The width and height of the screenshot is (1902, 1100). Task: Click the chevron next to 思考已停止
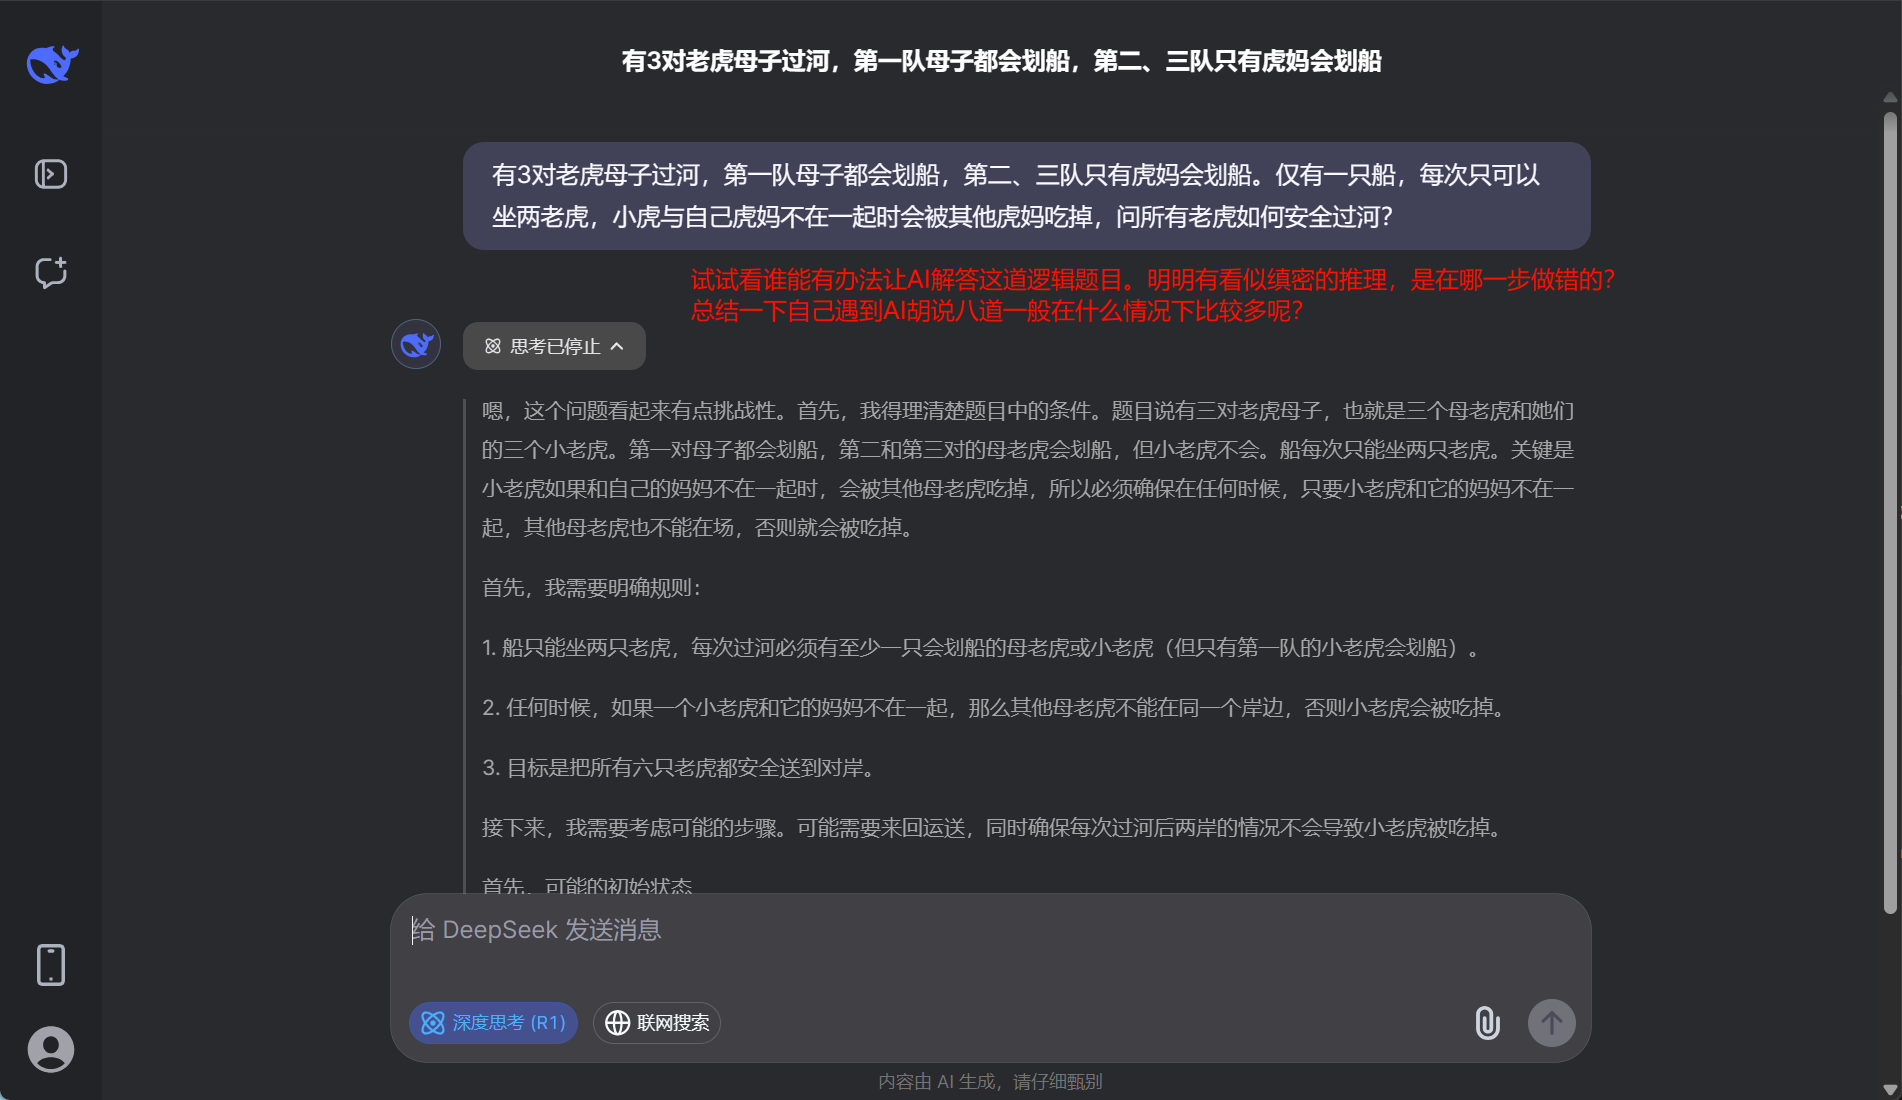[x=617, y=346]
